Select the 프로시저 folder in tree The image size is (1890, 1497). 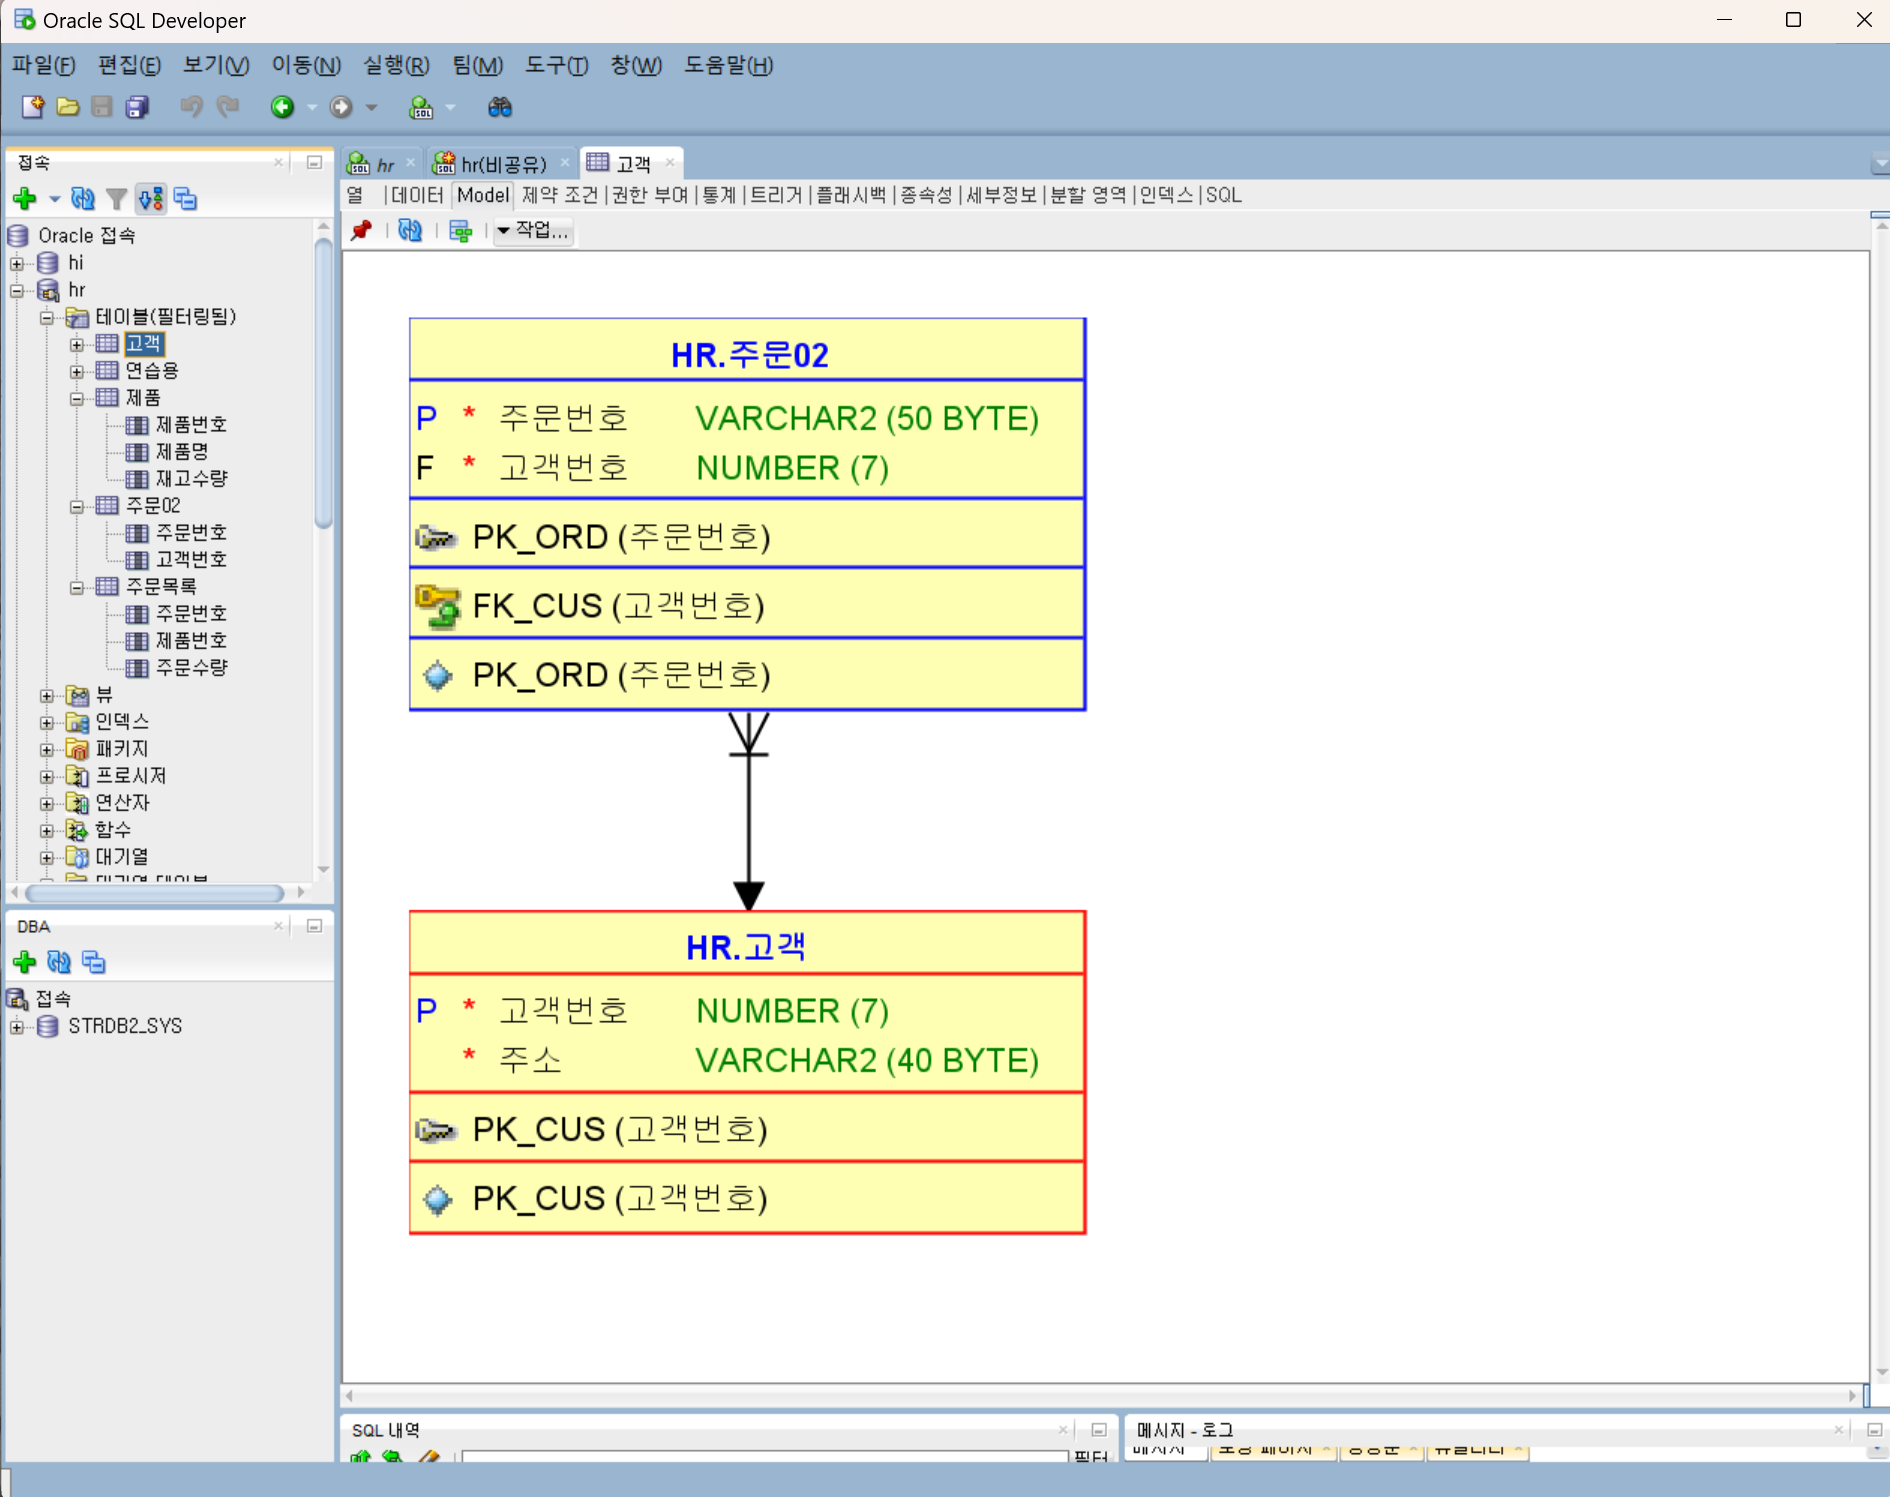[x=130, y=776]
